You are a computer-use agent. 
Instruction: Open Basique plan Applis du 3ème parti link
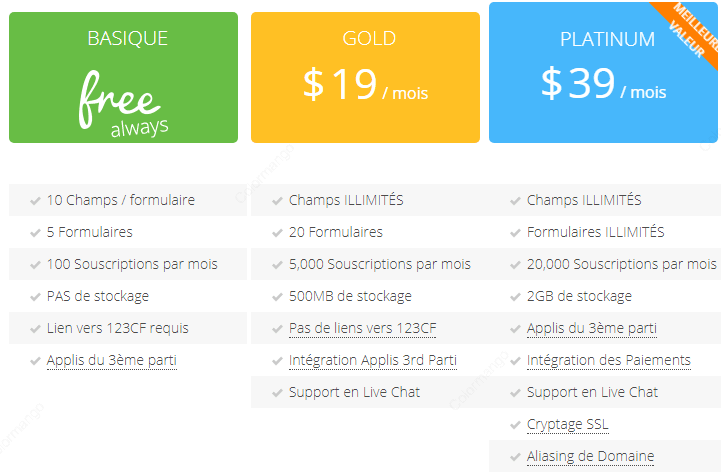click(x=112, y=360)
